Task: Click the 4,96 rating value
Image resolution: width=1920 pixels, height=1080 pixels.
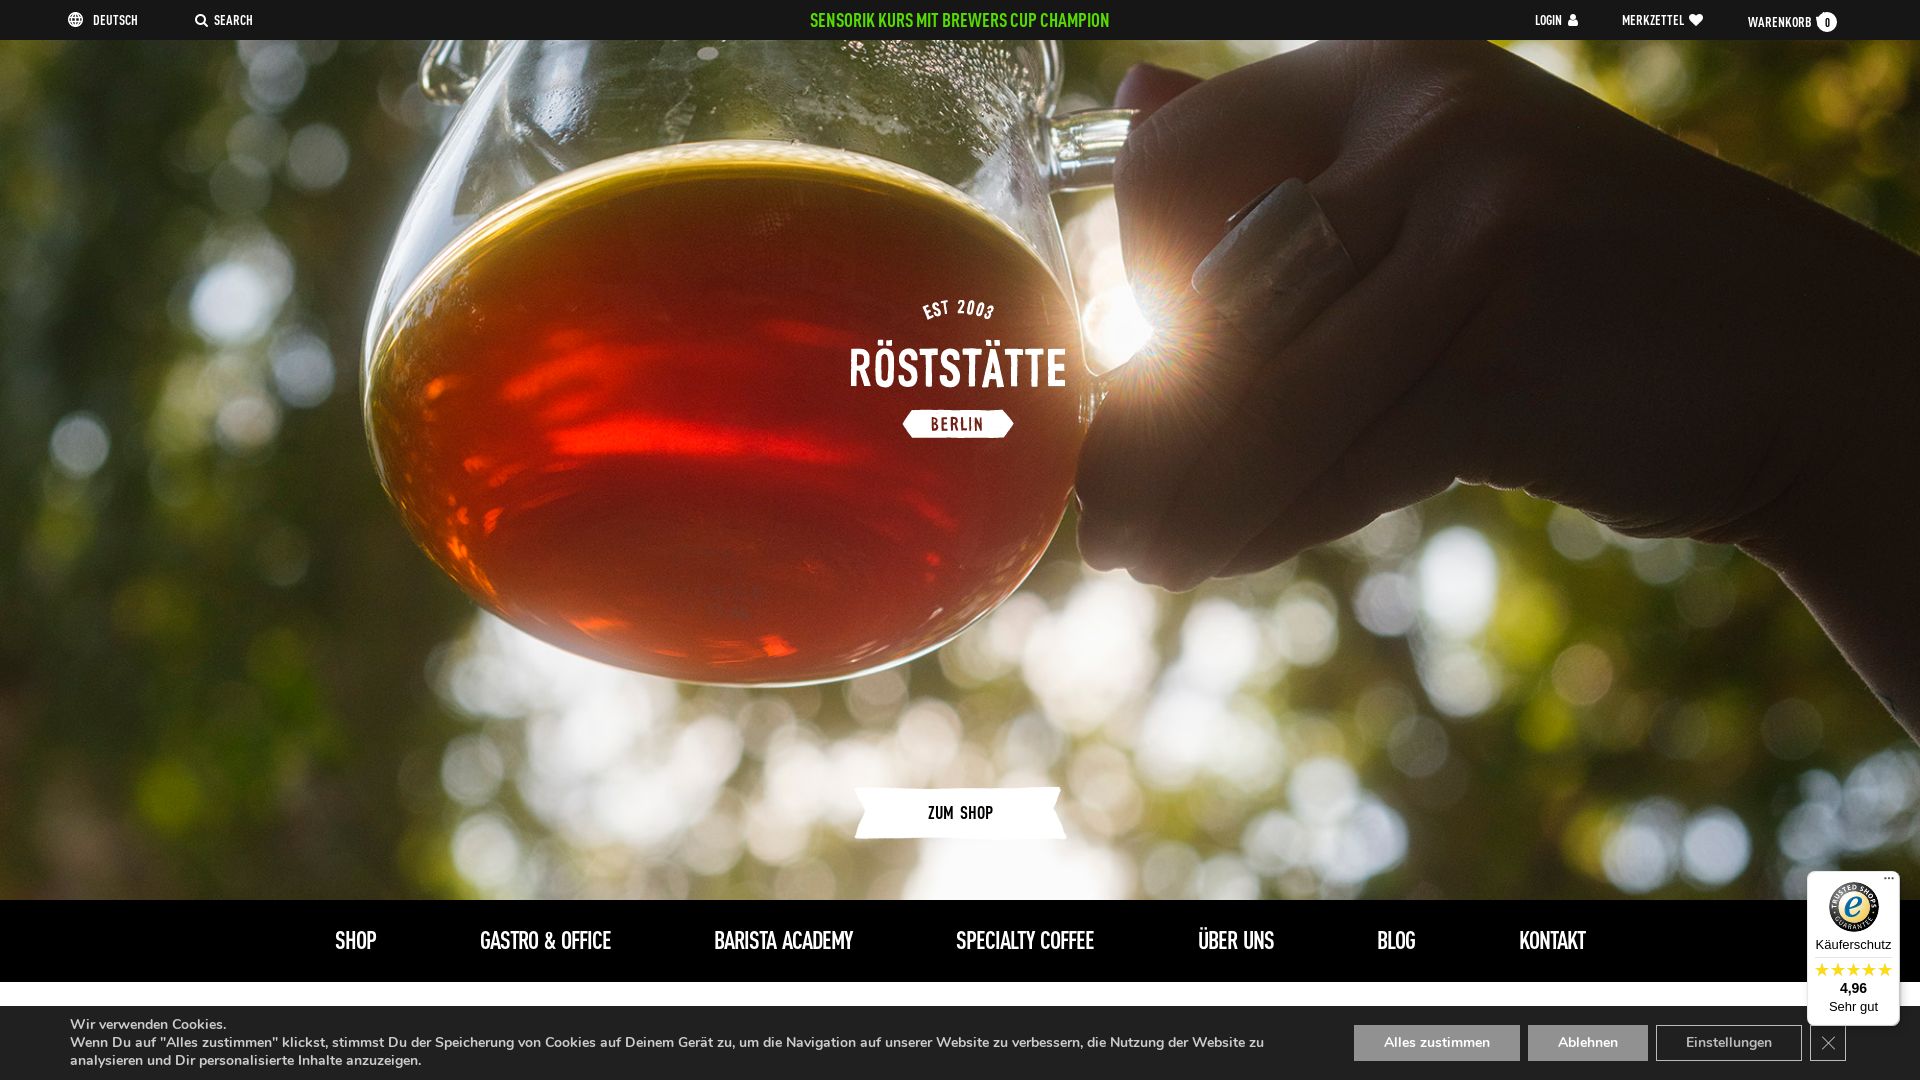Action: [x=1853, y=988]
